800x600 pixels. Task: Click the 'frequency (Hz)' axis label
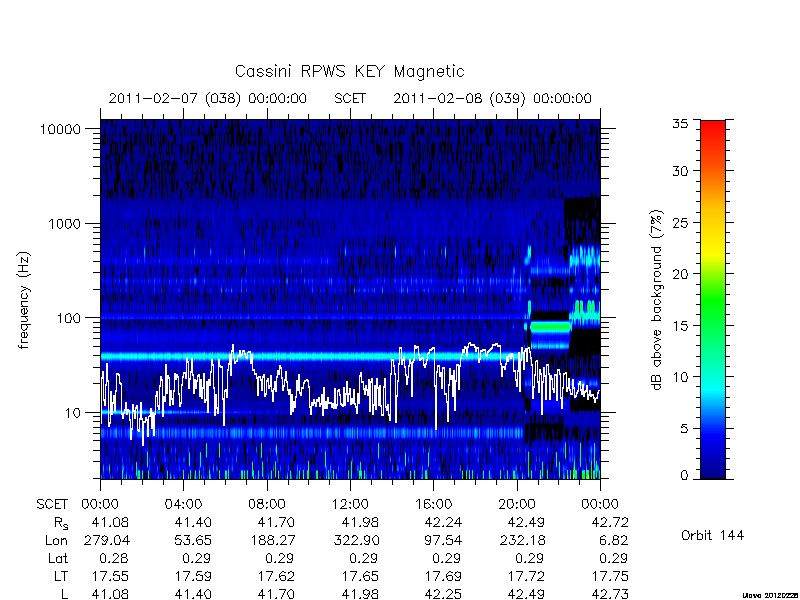pyautogui.click(x=24, y=300)
